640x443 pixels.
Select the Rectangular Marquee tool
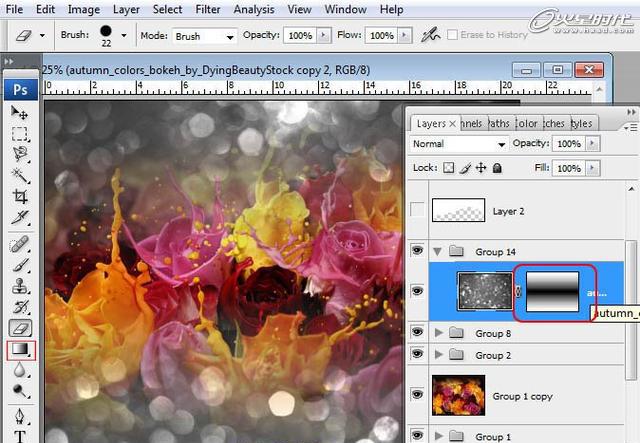point(19,134)
